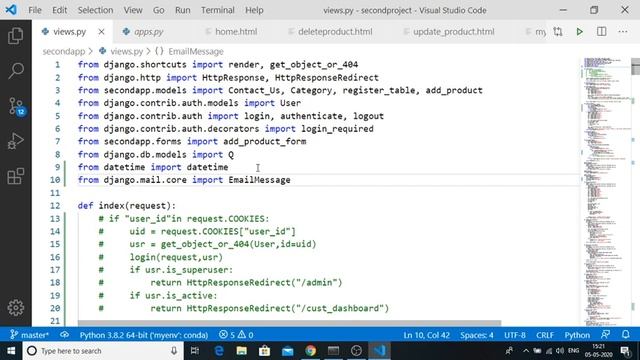Open the Help menu

tap(254, 10)
